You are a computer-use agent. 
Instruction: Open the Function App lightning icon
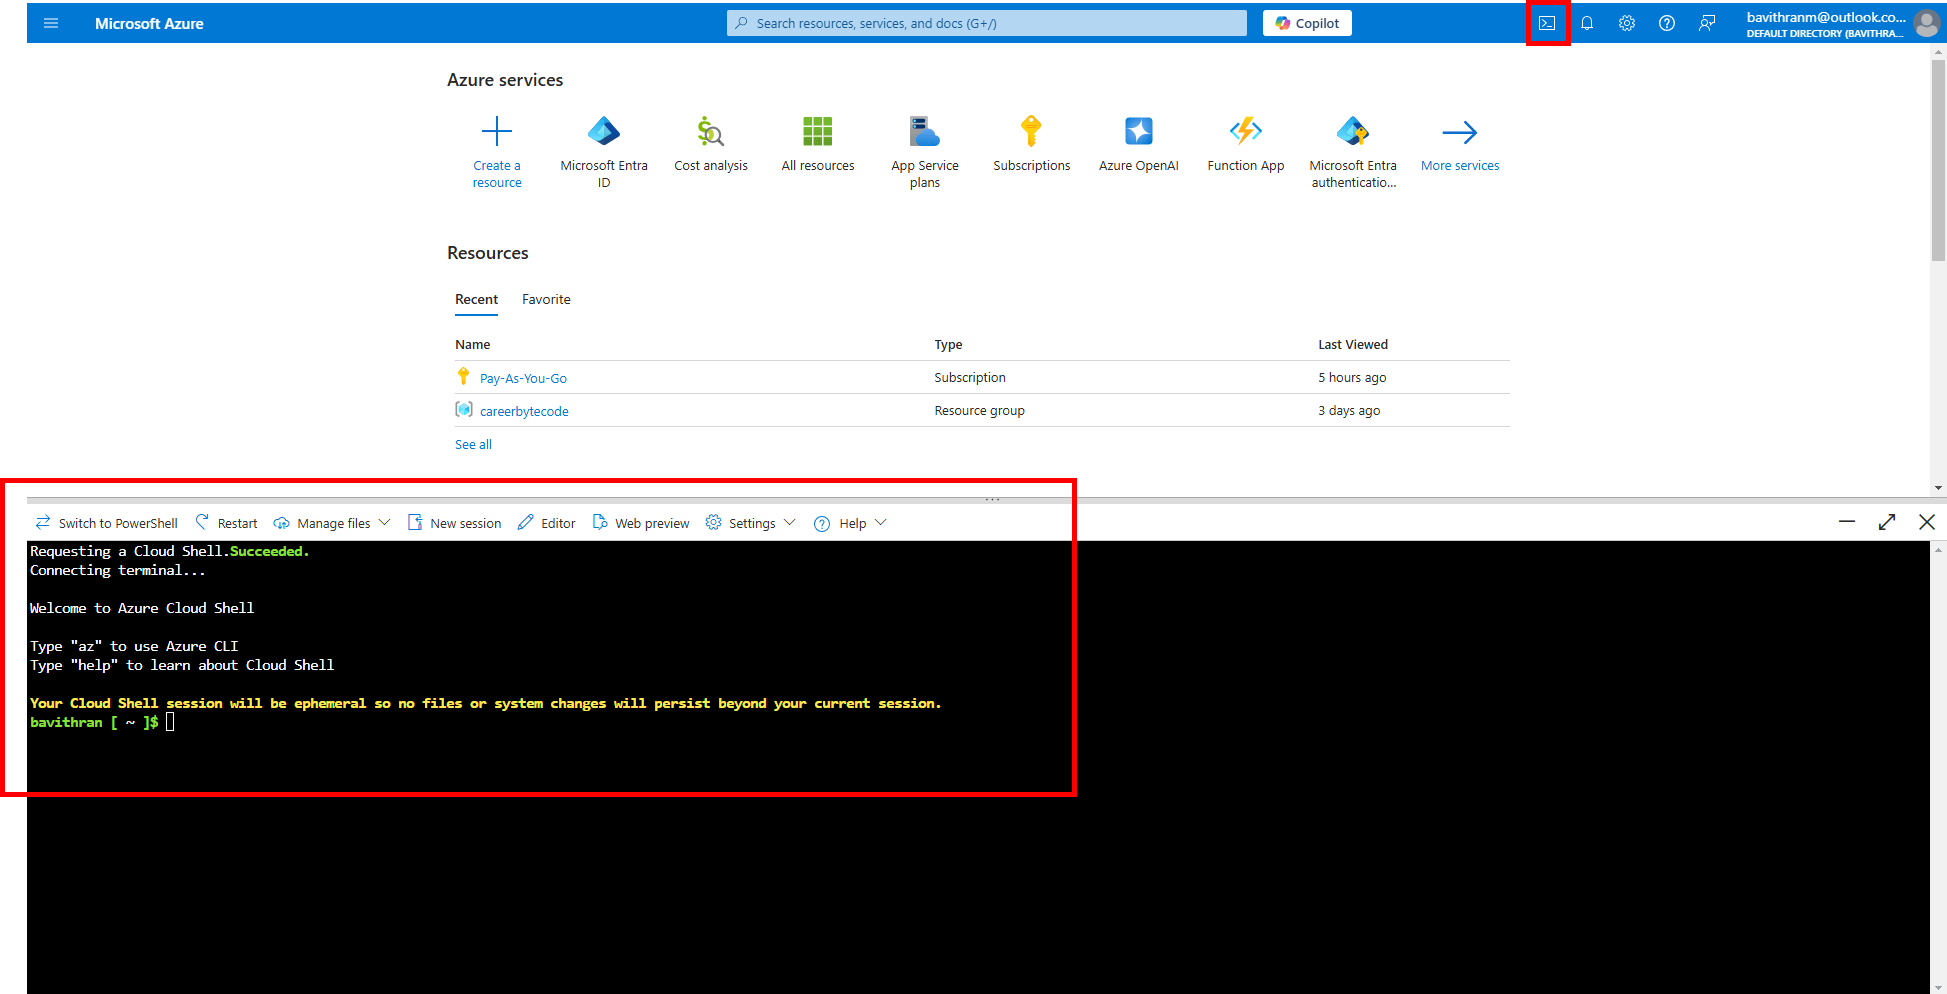1246,131
